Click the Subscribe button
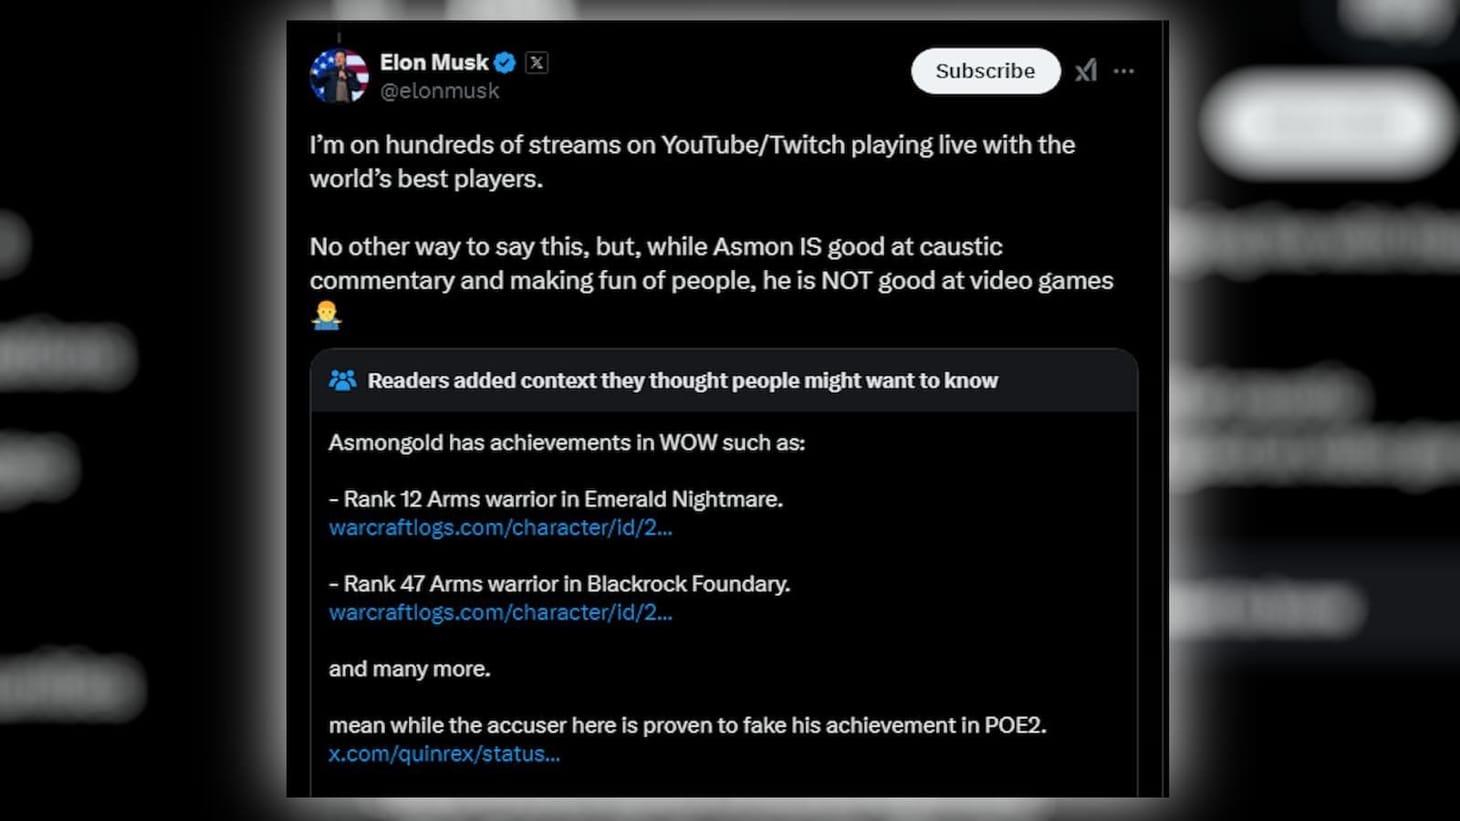The height and width of the screenshot is (821, 1460). (x=985, y=71)
